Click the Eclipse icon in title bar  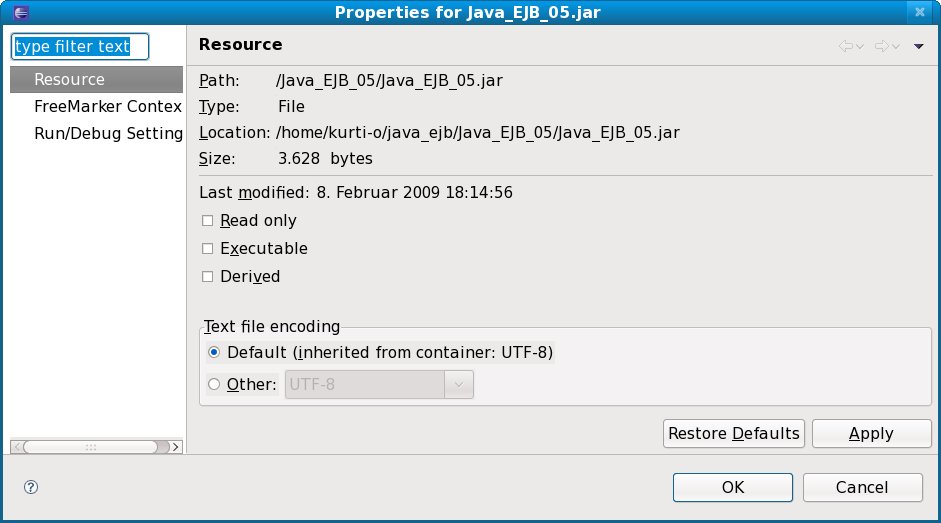coord(12,12)
